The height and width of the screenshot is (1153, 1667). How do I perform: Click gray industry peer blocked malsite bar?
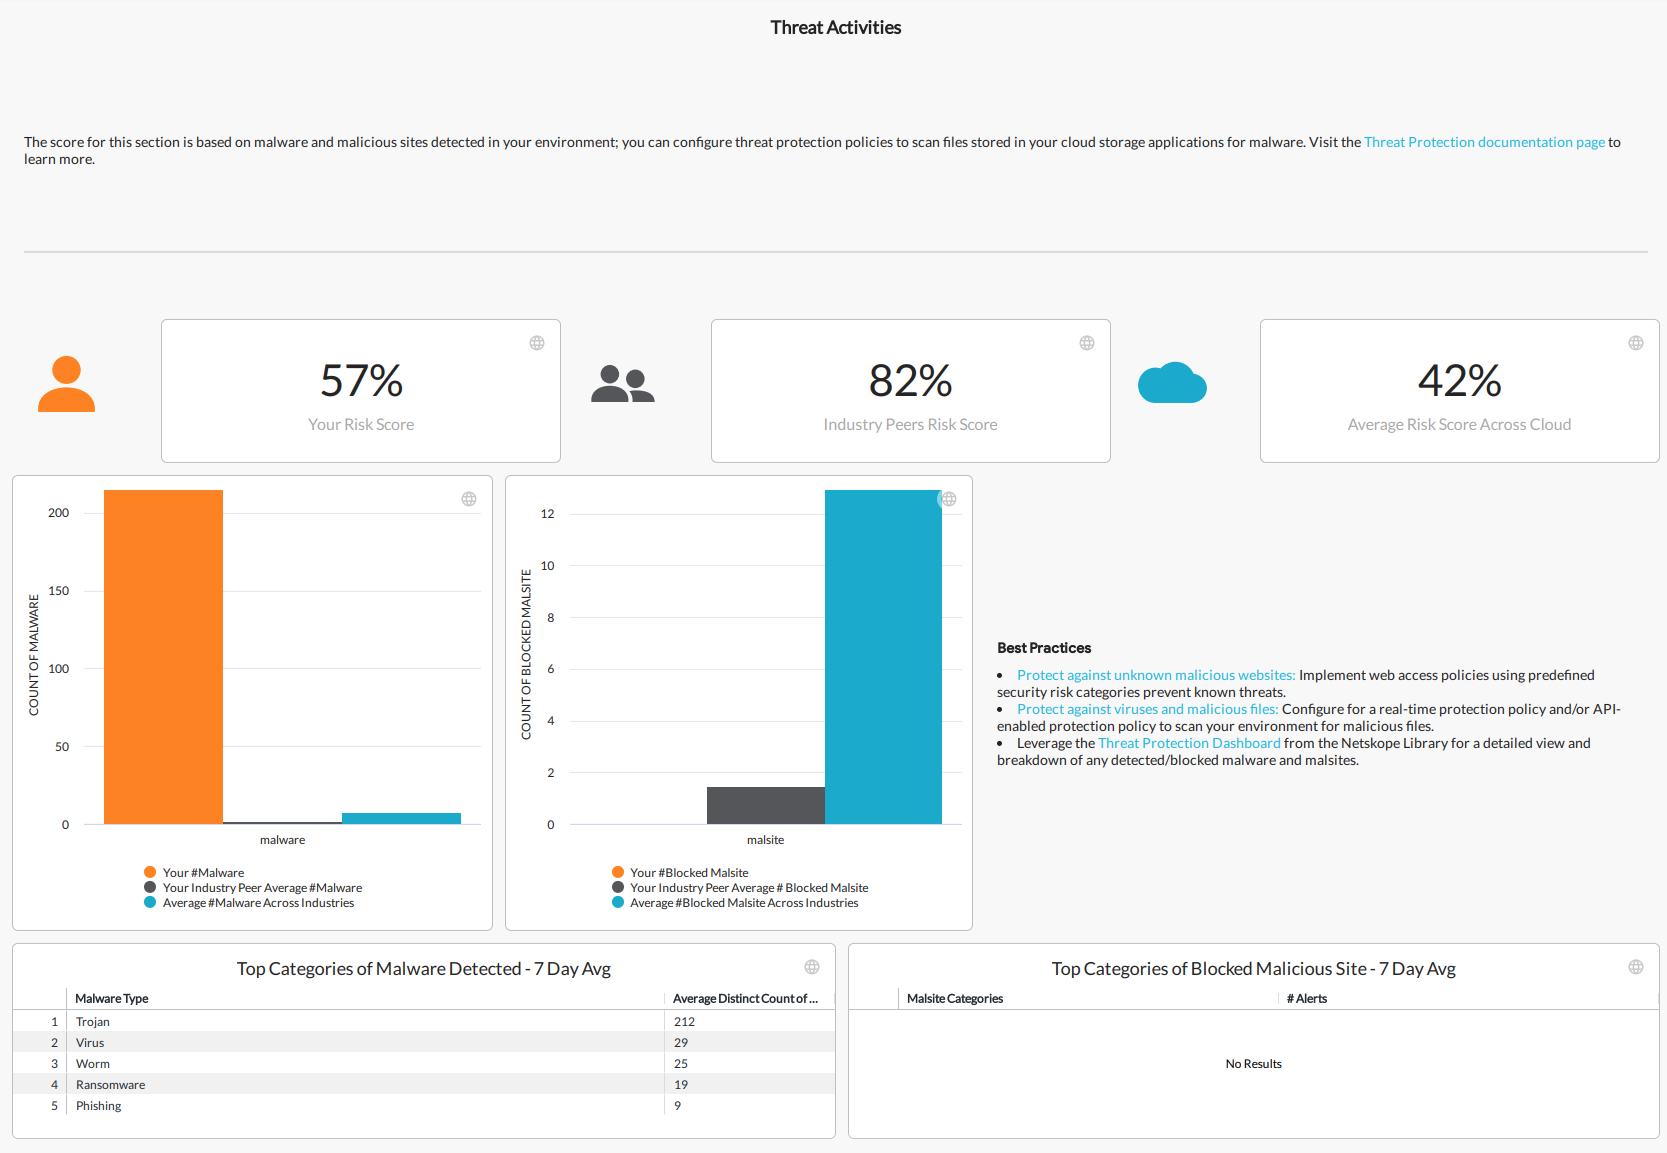(x=766, y=805)
